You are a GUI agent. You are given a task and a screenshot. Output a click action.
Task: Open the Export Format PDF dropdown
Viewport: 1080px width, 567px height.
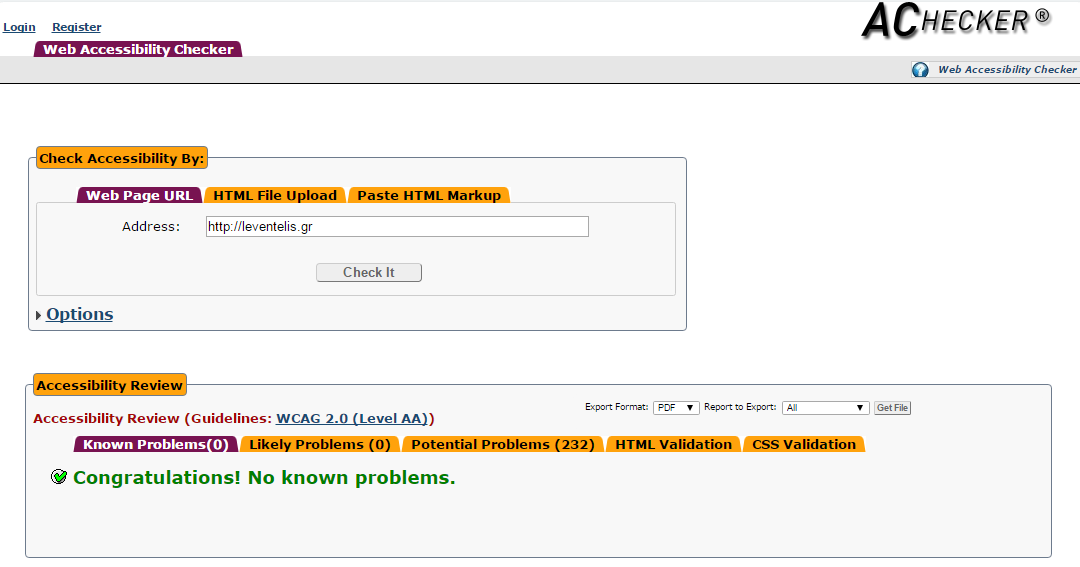tap(676, 408)
